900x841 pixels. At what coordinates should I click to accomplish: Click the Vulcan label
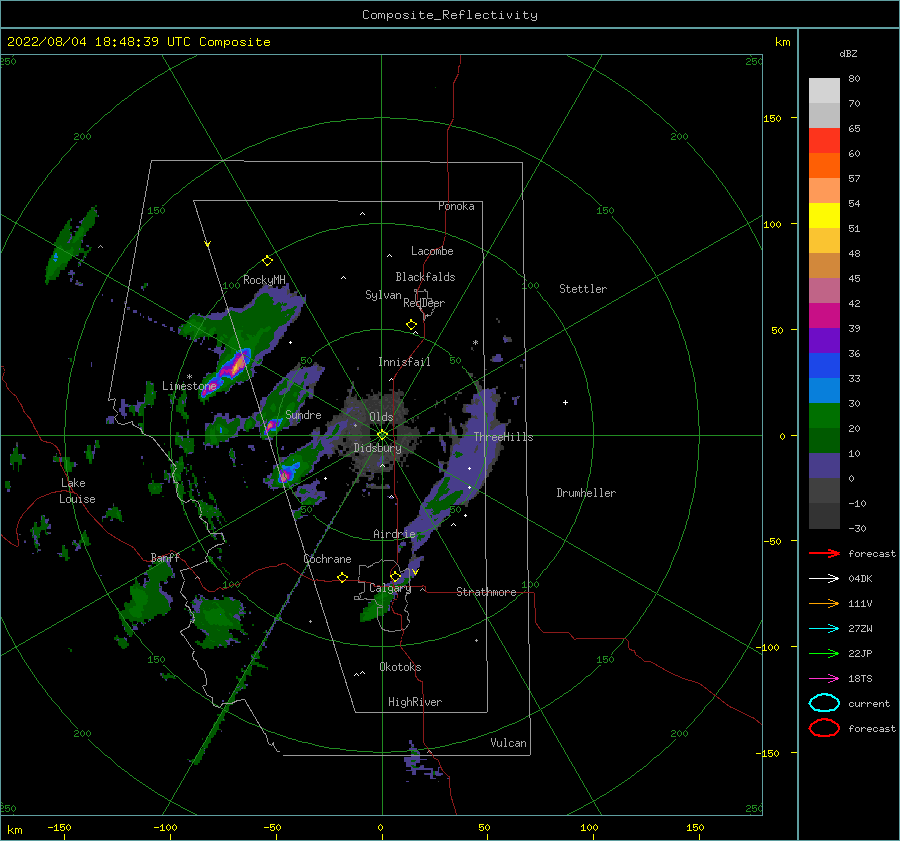point(509,743)
